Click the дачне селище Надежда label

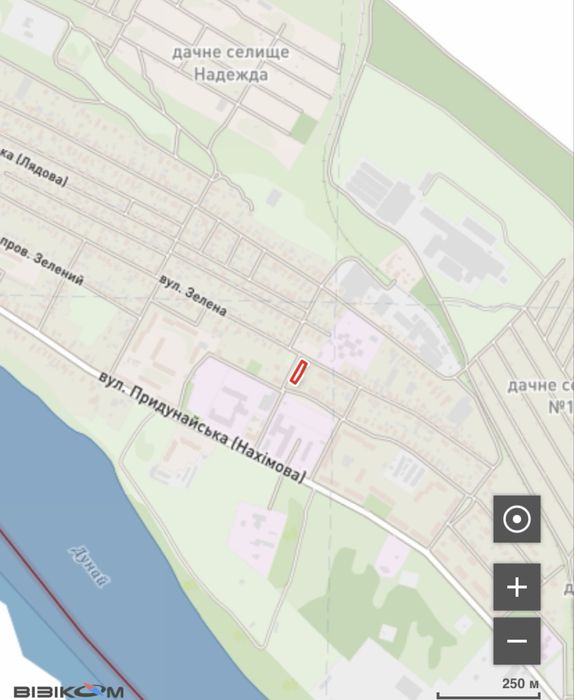point(231,63)
